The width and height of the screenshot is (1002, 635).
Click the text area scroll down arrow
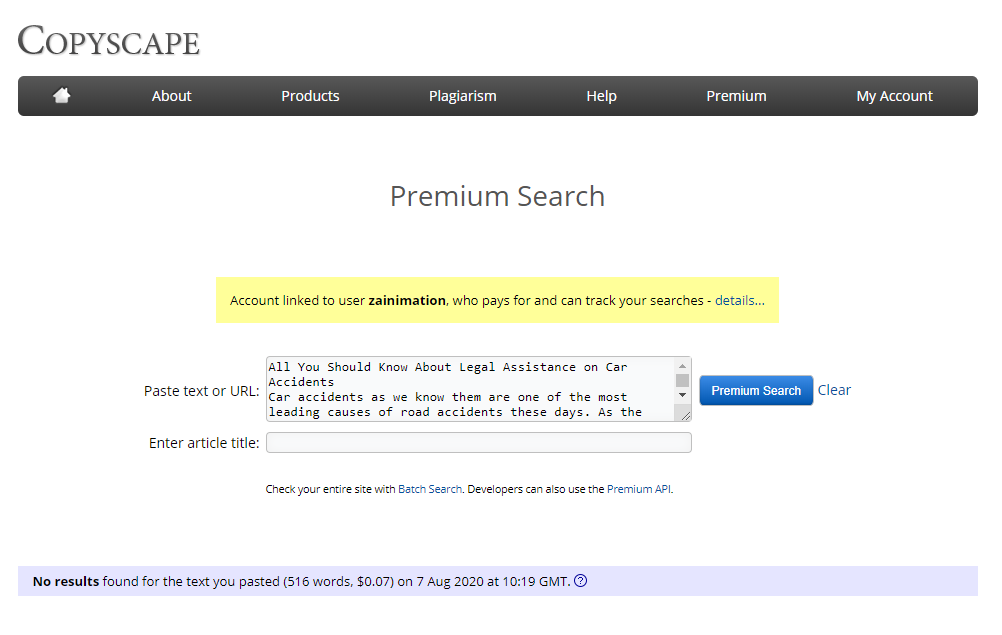click(x=683, y=395)
